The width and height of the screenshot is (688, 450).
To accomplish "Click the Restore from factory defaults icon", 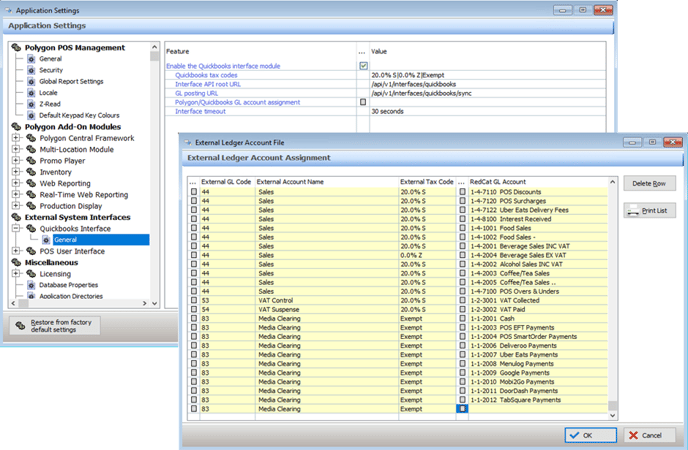I will (x=20, y=325).
